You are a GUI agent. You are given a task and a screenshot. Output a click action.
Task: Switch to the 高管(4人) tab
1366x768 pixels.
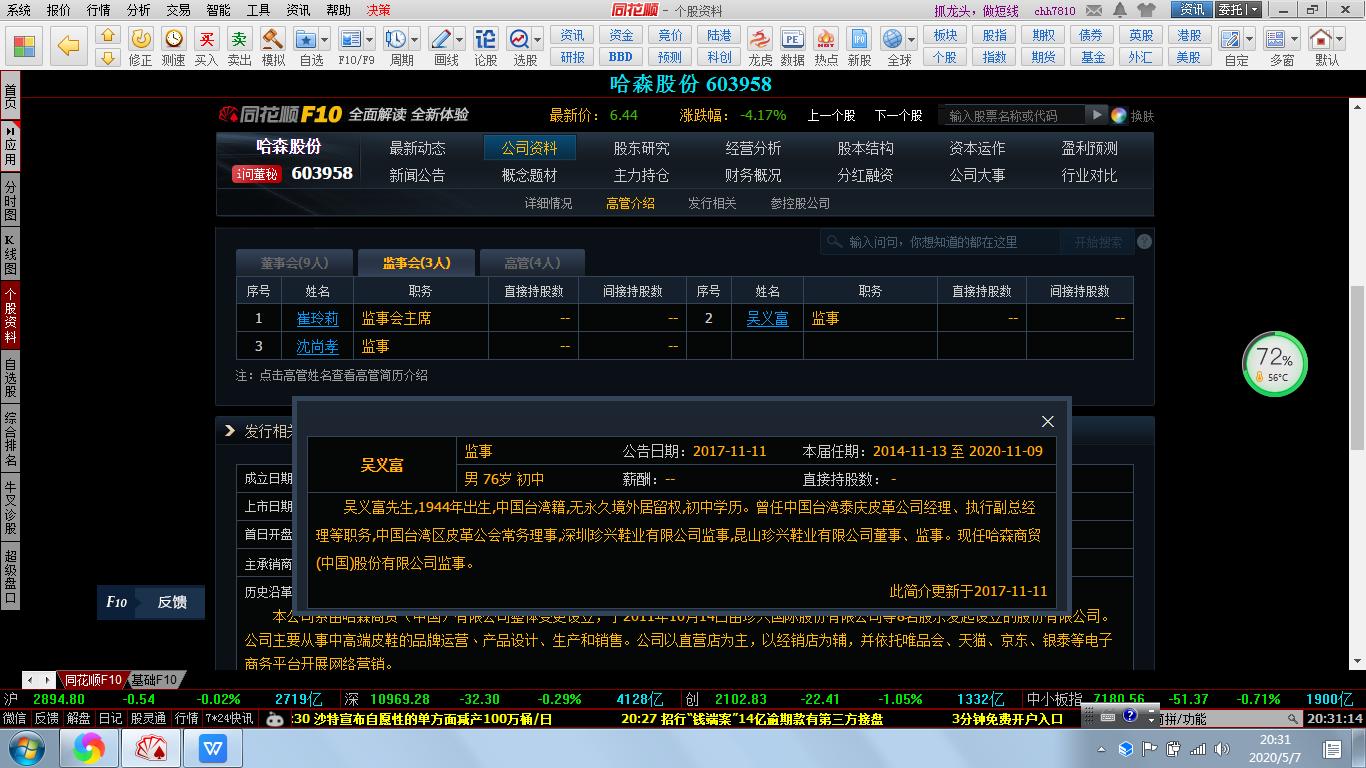(532, 263)
